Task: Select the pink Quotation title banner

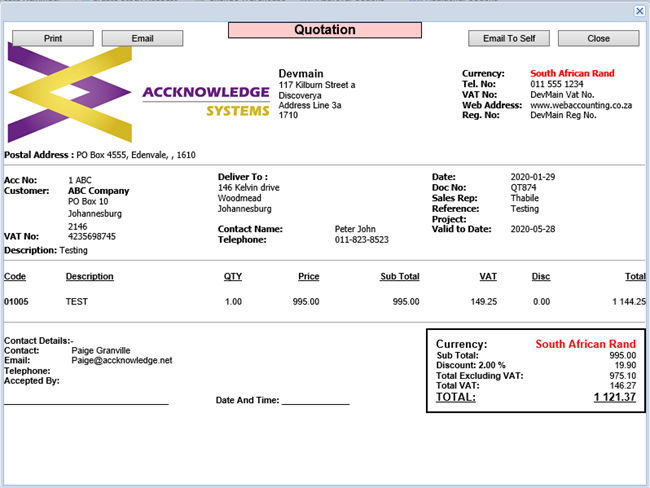Action: [324, 30]
